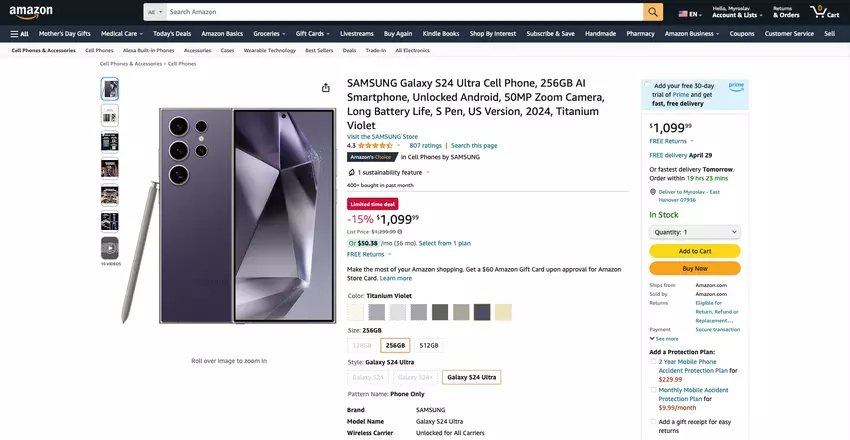Viewport: 850px width, 440px height.
Task: Enable the add a gift receipt checkbox
Action: (x=653, y=421)
